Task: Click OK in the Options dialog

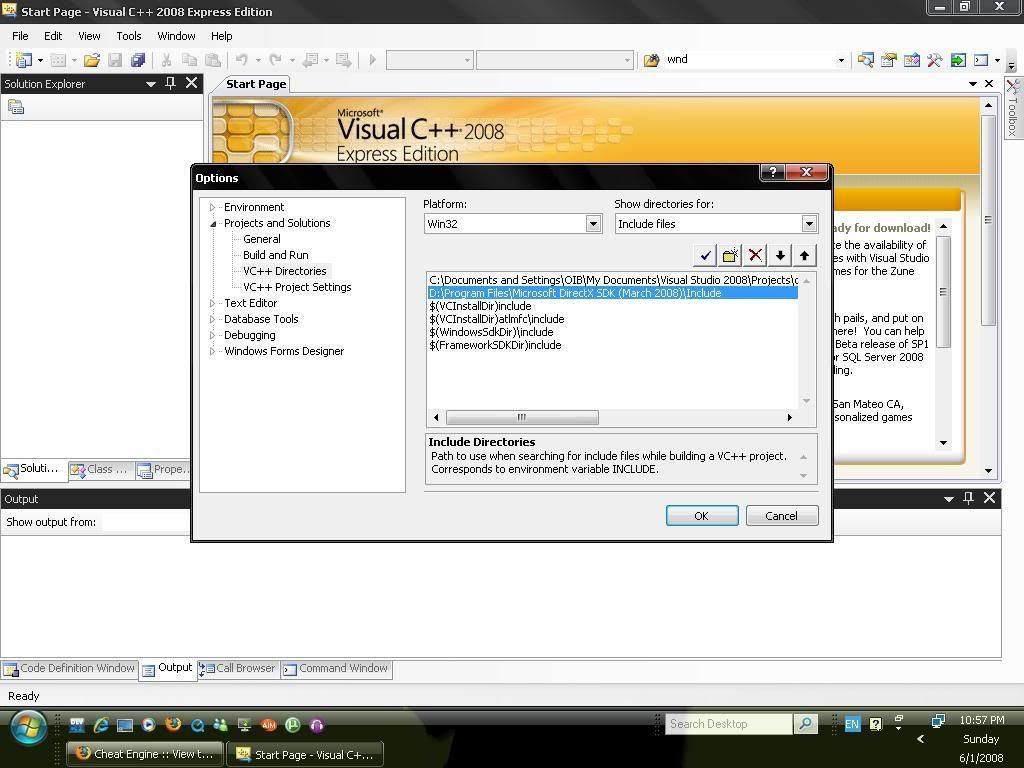Action: pos(702,516)
